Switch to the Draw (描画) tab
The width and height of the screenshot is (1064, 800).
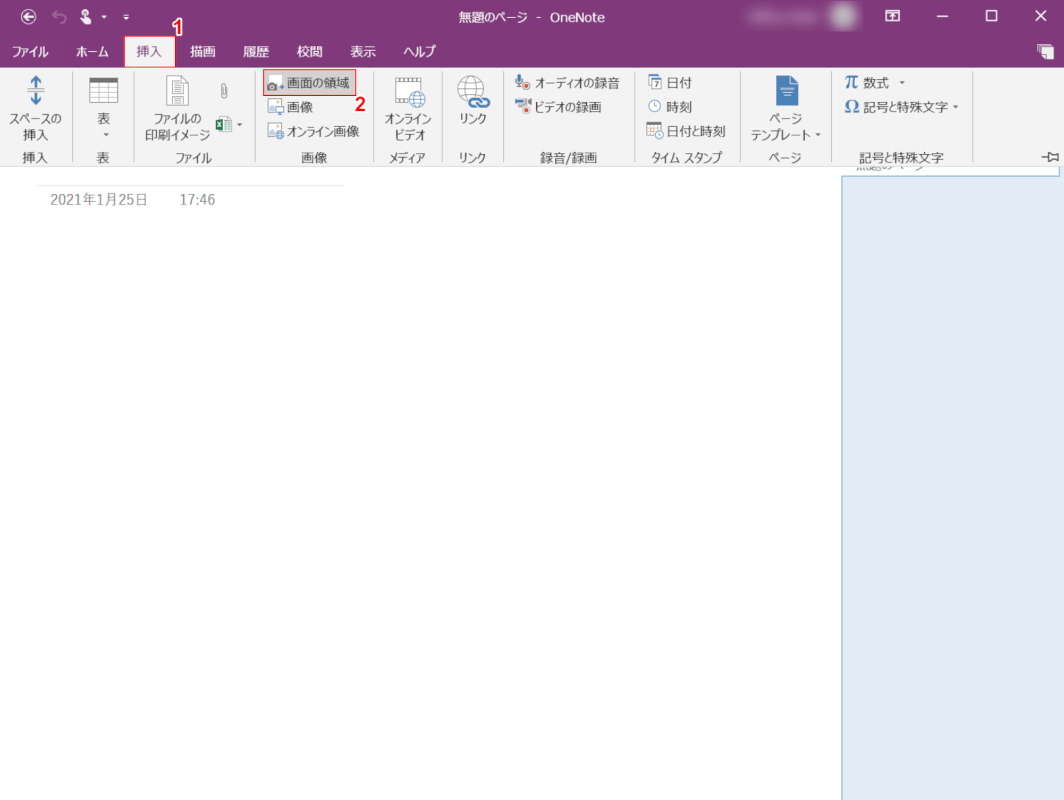[203, 51]
